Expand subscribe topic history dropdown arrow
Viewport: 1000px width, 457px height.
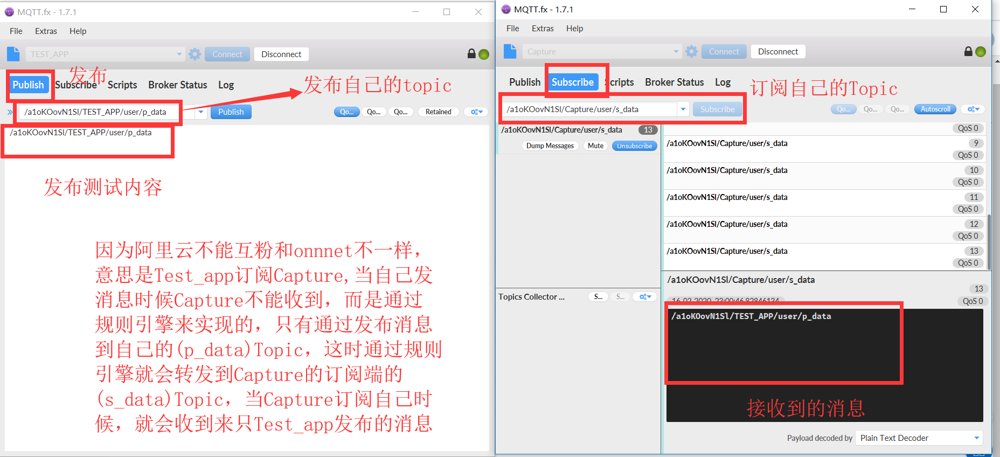coord(683,109)
